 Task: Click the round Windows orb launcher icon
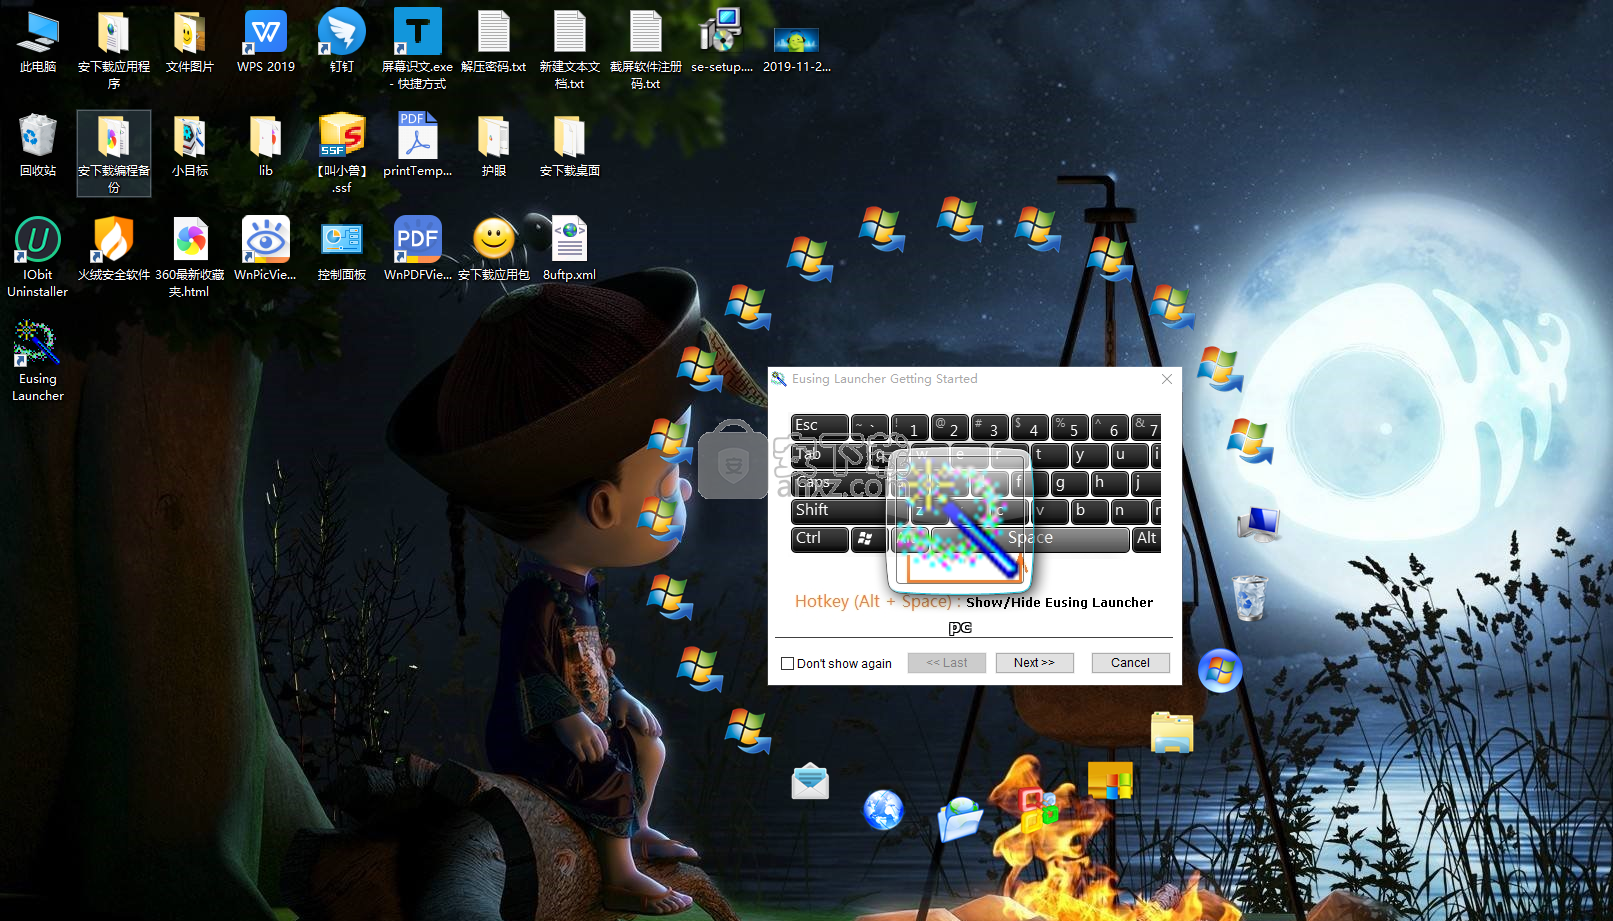coord(1220,671)
